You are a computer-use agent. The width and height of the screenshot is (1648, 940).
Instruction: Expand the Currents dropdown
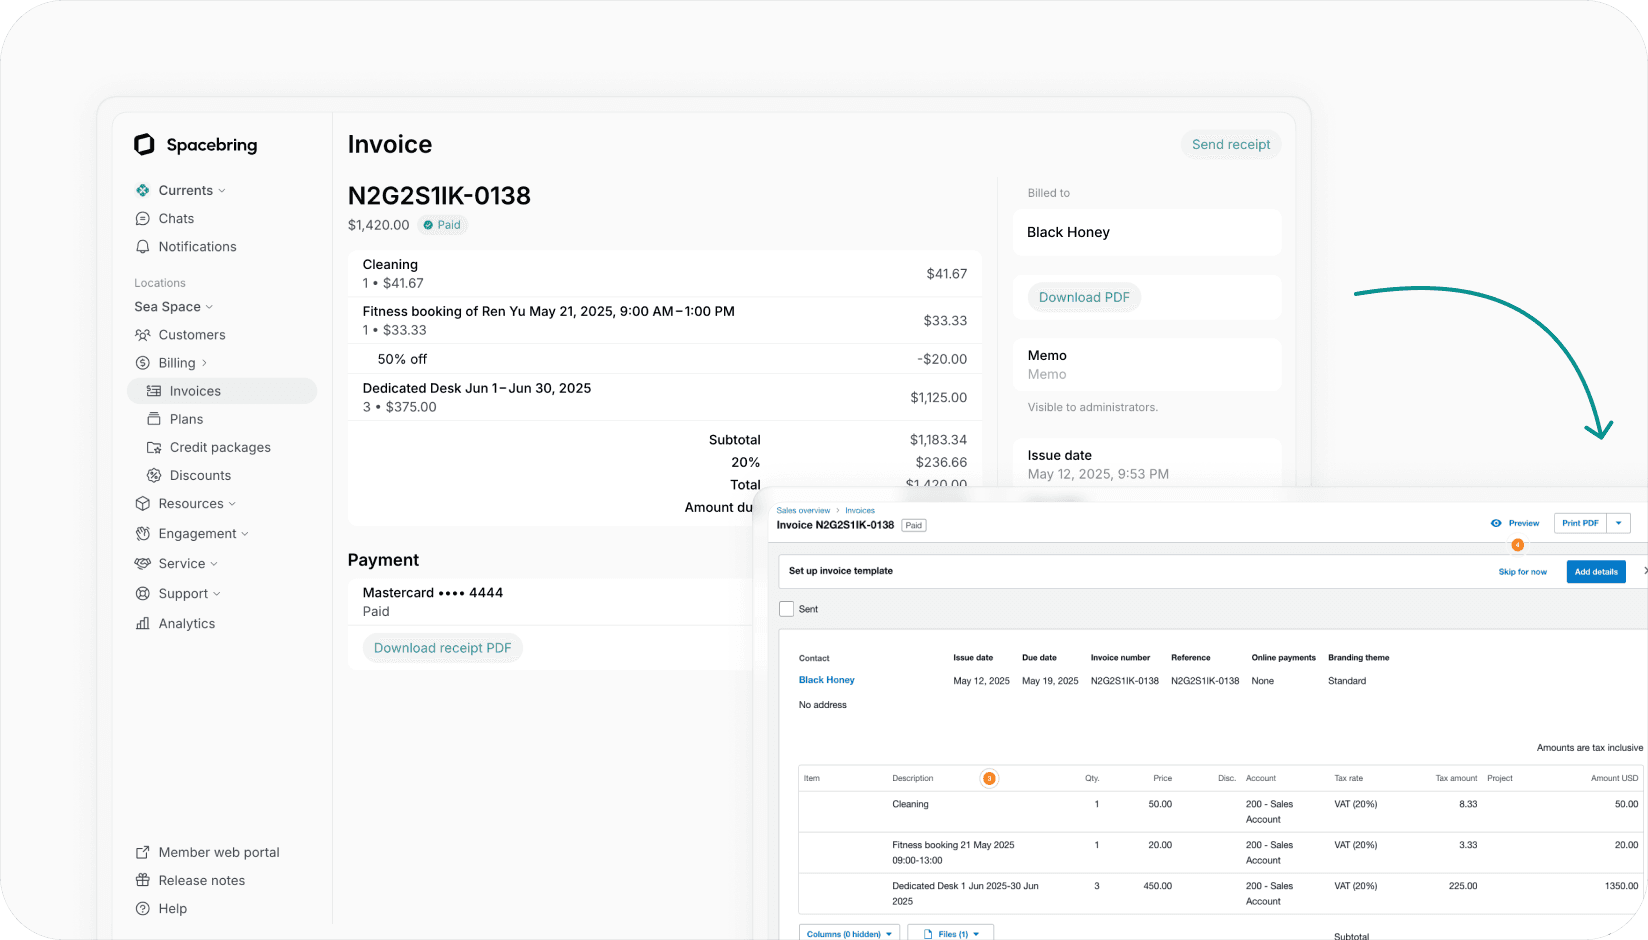click(221, 190)
